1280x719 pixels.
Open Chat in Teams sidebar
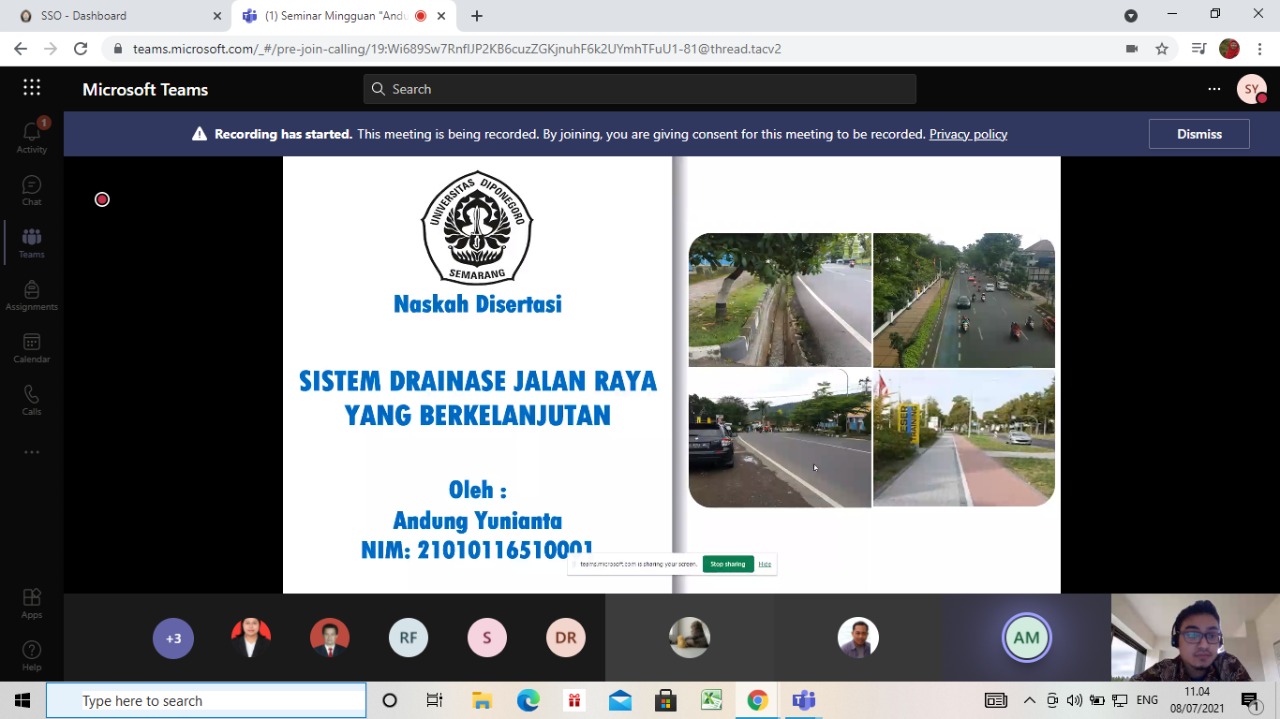[31, 190]
